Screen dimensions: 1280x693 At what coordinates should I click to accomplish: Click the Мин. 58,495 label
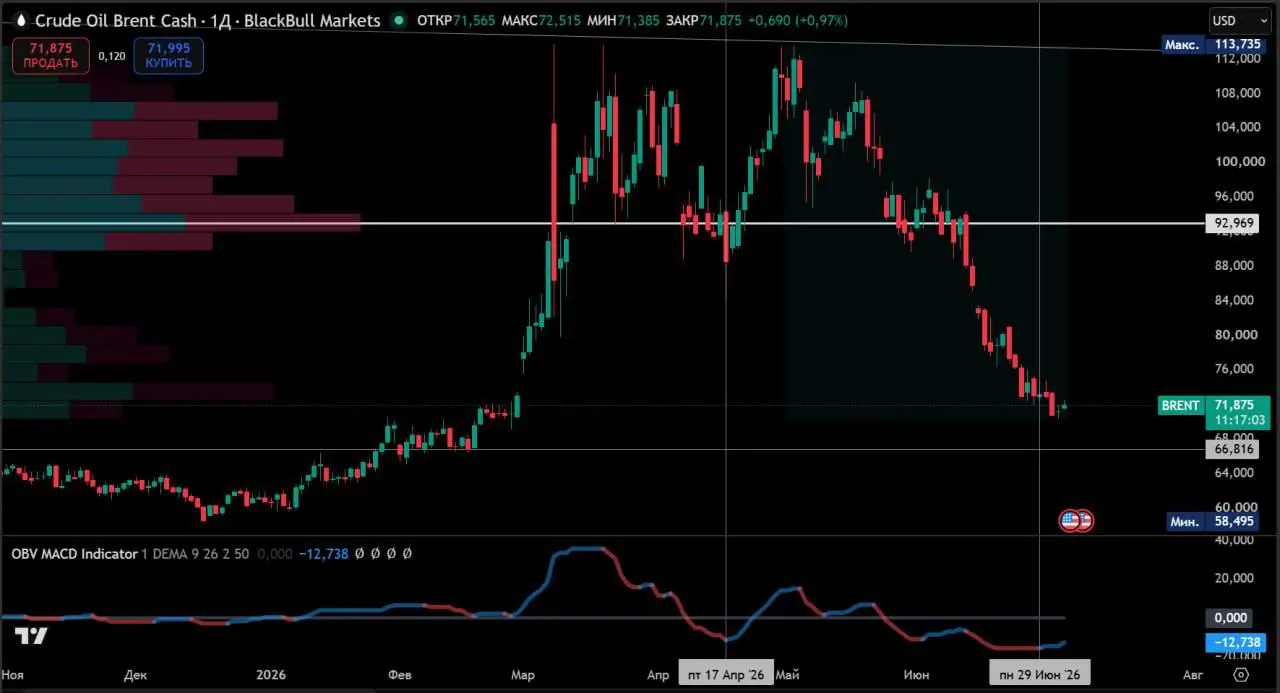1213,521
